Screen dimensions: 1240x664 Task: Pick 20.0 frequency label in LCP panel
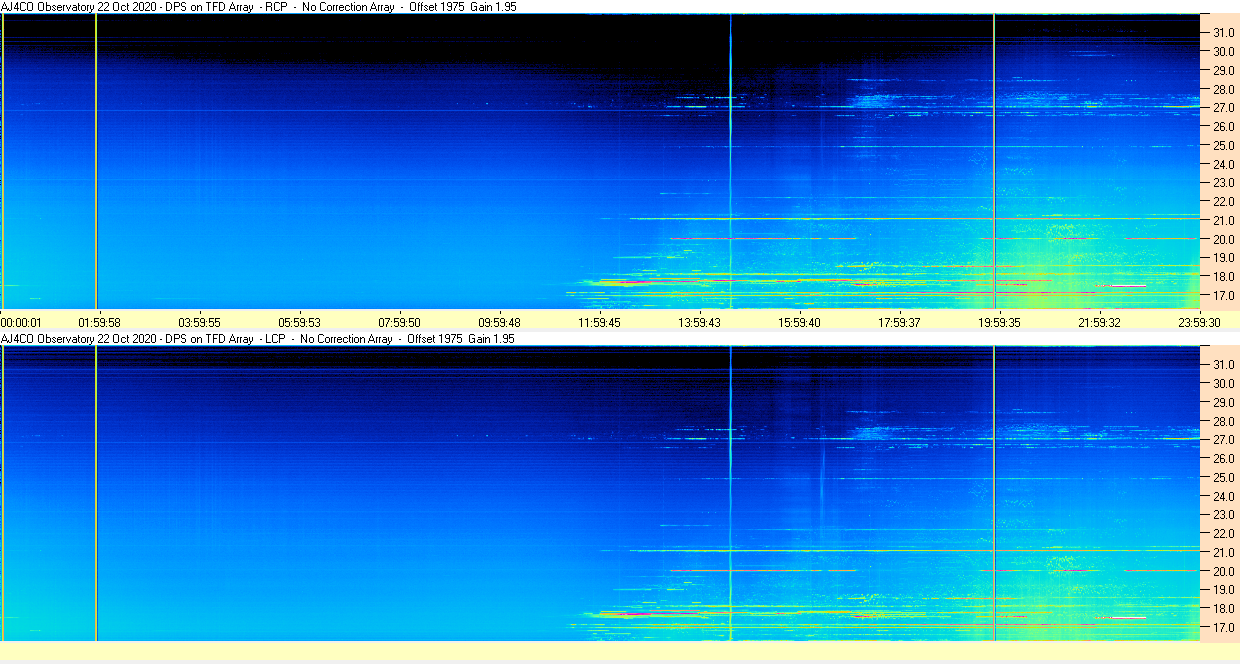[x=1223, y=572]
